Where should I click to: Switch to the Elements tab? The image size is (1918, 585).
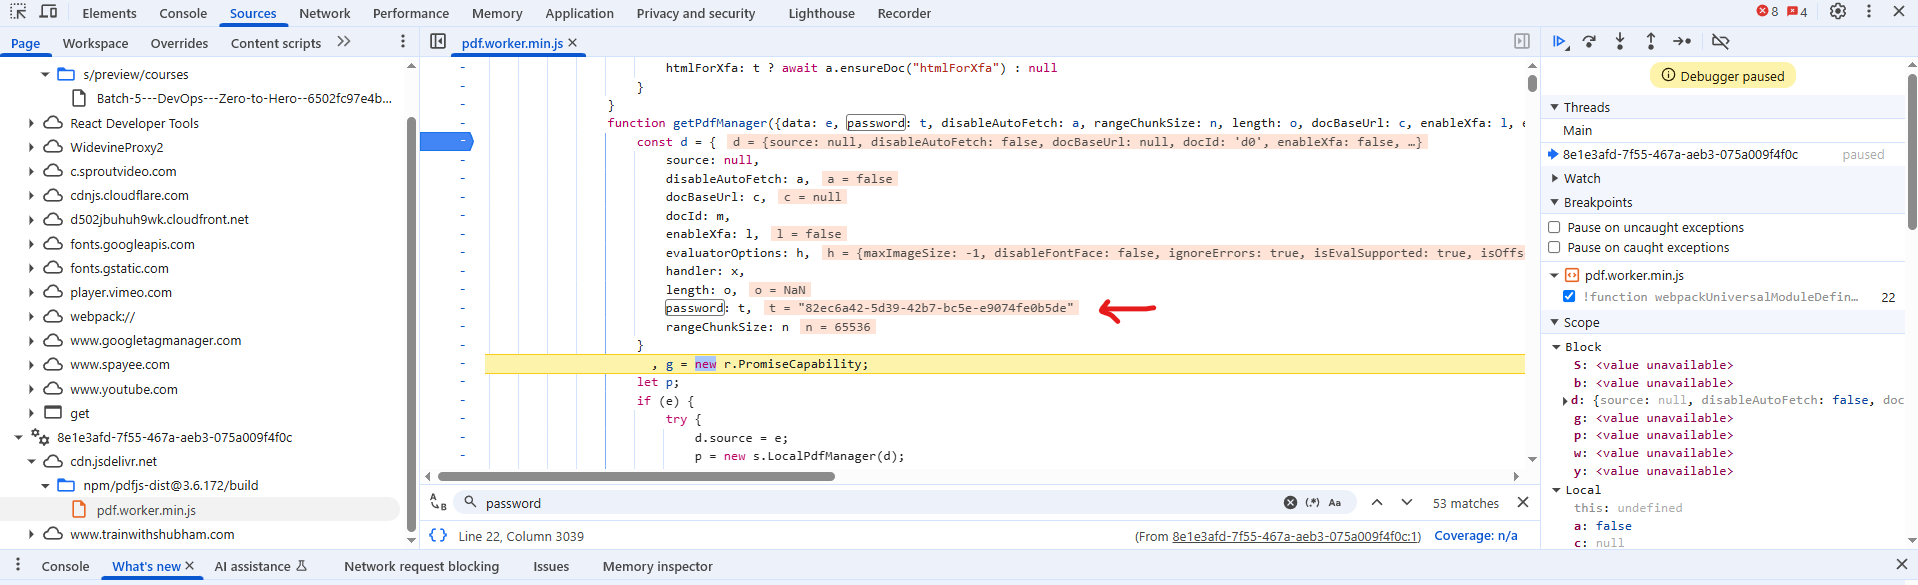[x=109, y=13]
